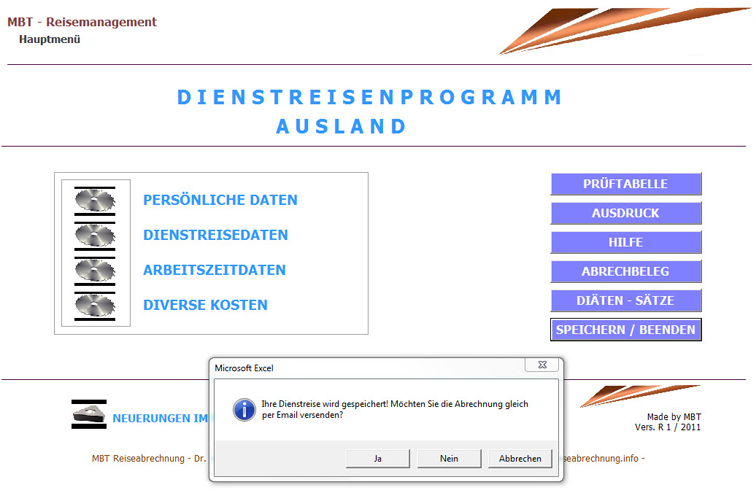Click the saw blade icon beside Dienstreisedaten
Viewport: 756px width, 501px height.
[95, 235]
